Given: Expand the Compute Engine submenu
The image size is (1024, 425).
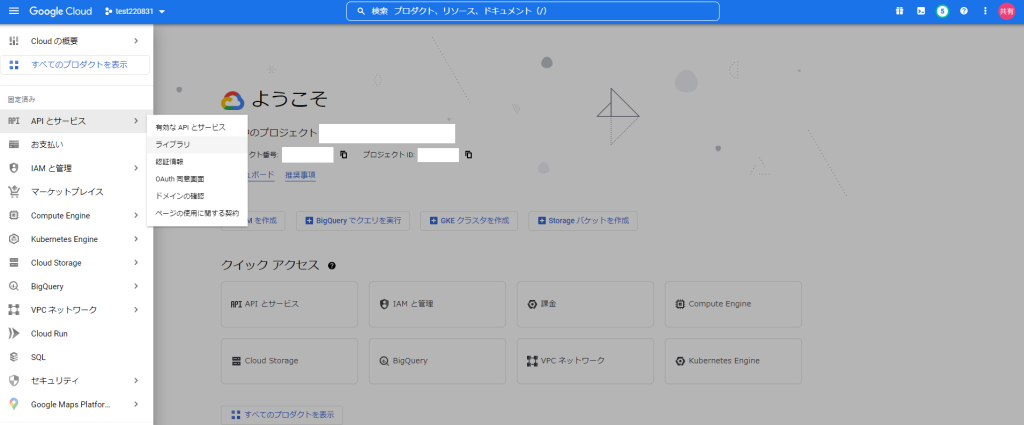Looking at the screenshot, I should tap(136, 215).
